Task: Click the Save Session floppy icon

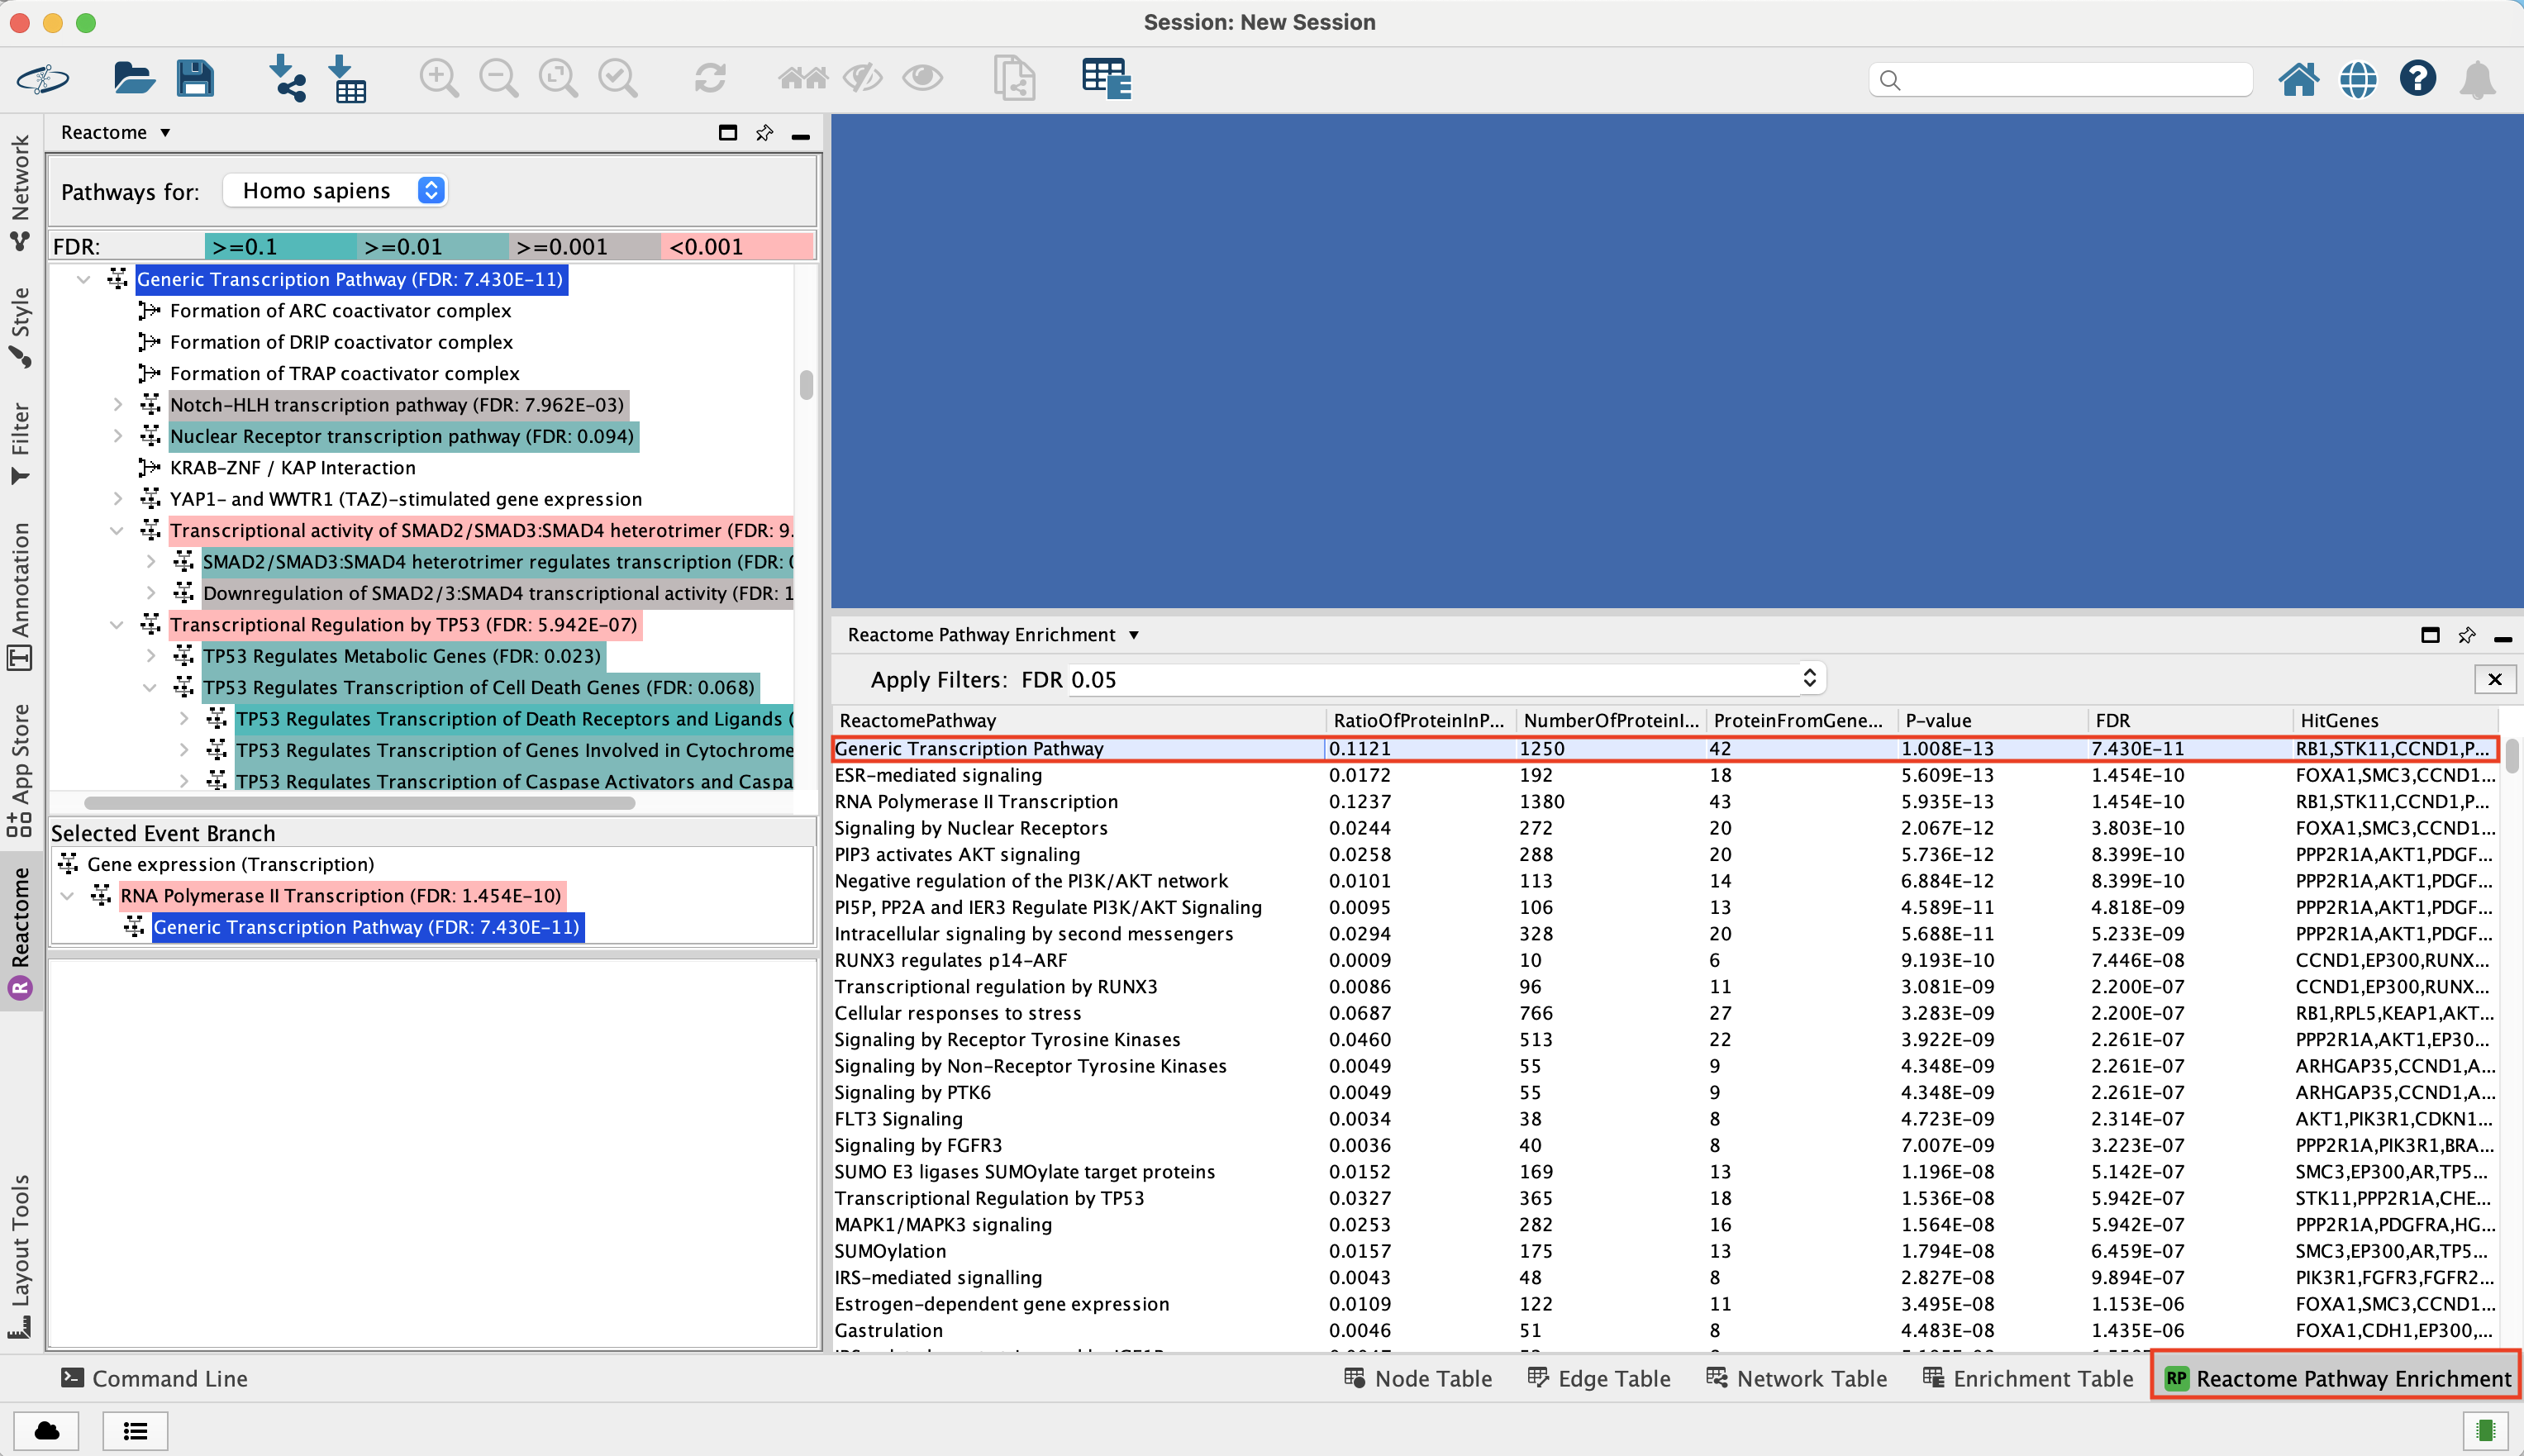Action: tap(195, 78)
